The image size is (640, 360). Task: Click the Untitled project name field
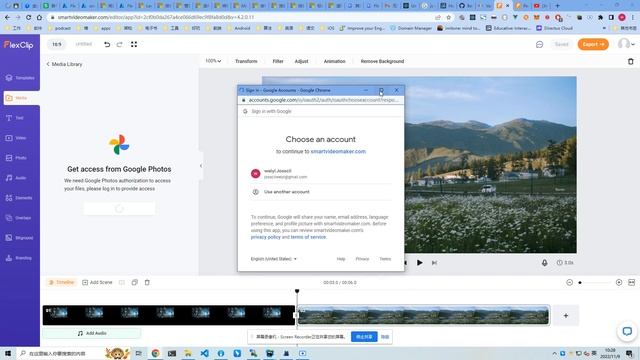(84, 44)
